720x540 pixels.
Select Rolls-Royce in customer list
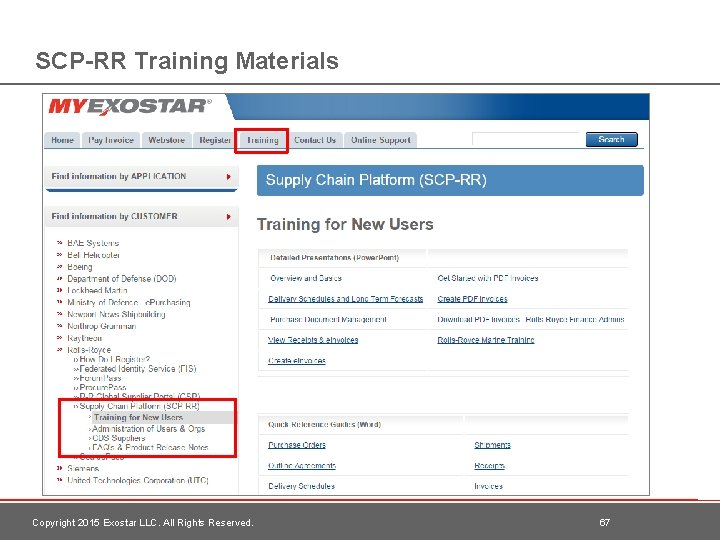point(89,350)
